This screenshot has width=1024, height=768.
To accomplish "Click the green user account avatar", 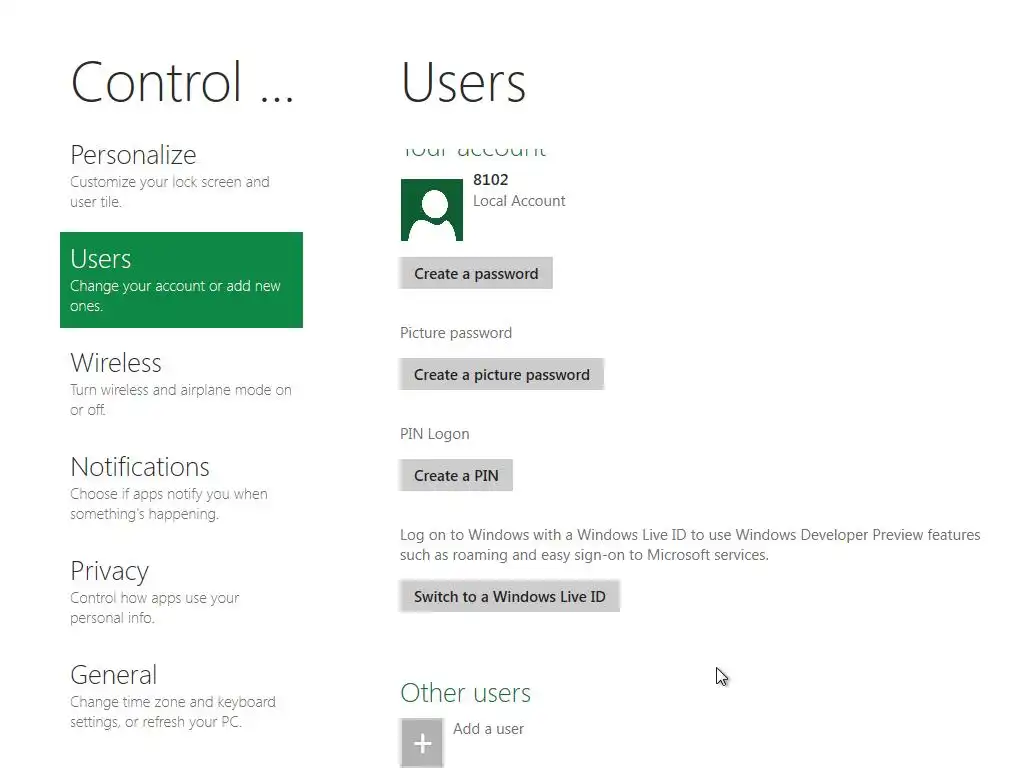I will tap(432, 210).
